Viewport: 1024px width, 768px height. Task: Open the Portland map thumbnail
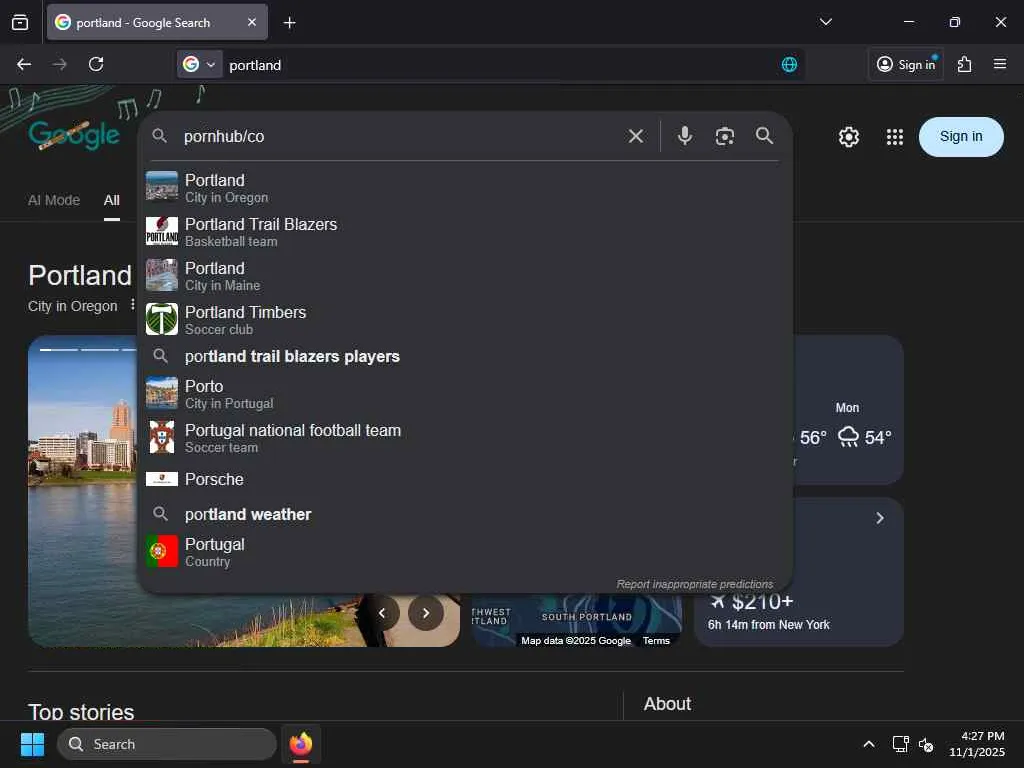click(x=576, y=620)
